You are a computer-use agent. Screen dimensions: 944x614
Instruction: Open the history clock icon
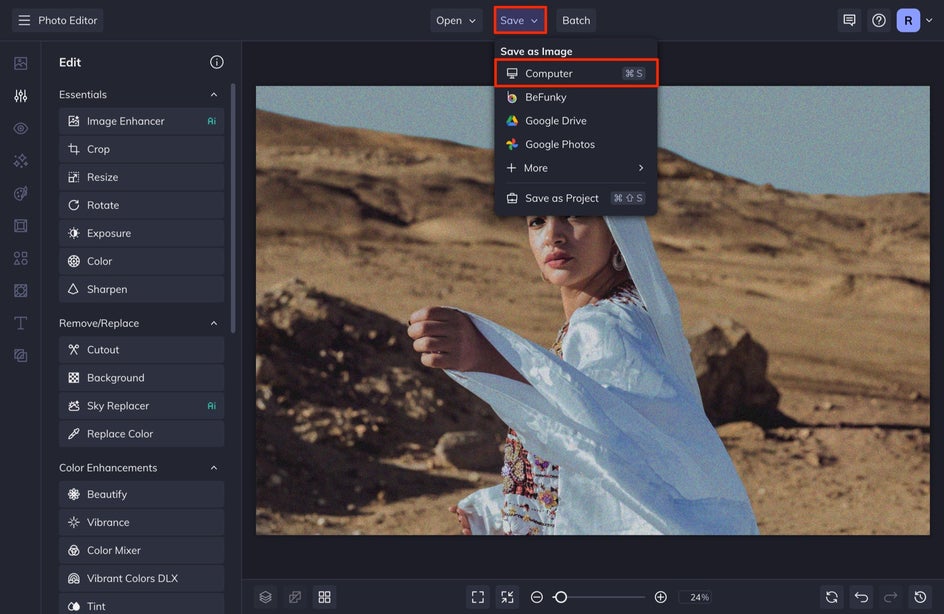tap(920, 597)
